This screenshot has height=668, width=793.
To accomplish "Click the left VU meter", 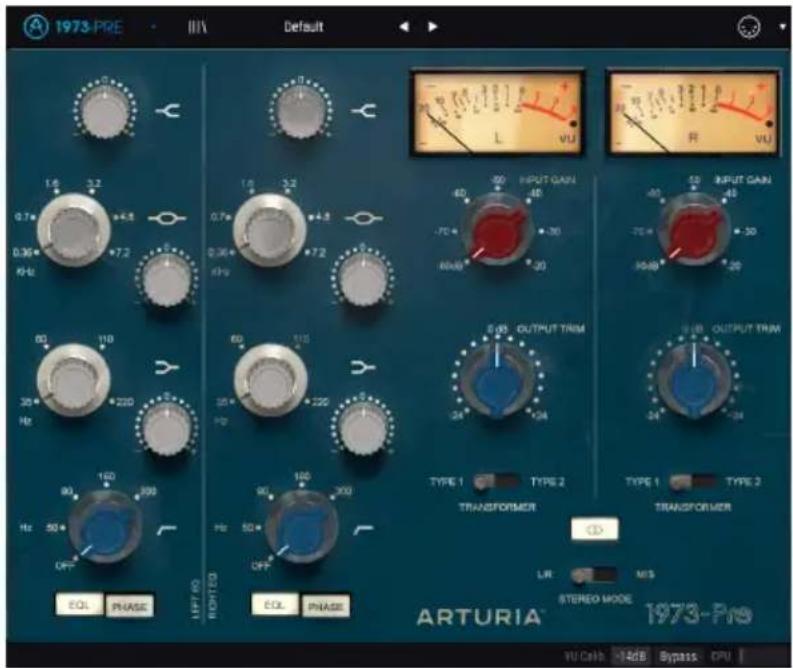I will point(497,112).
